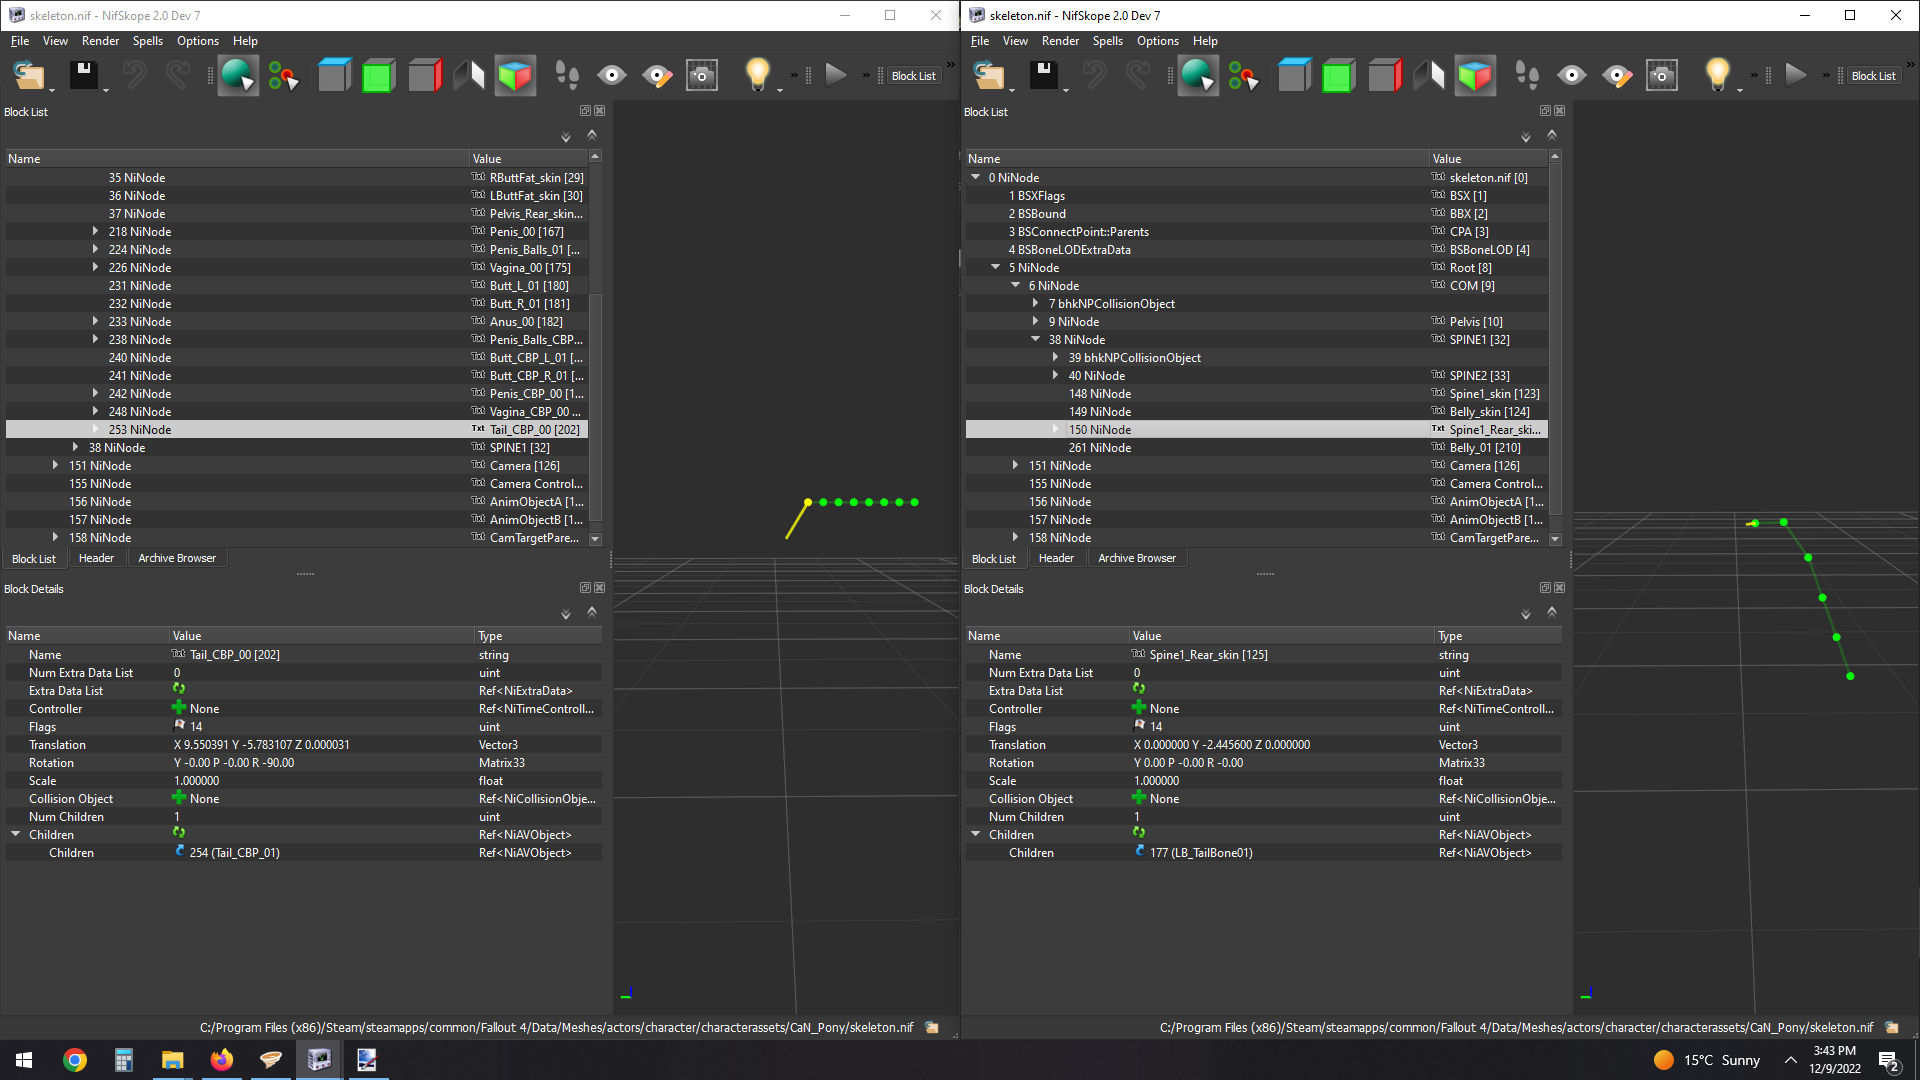Click the flip view icon in left window
1920x1080 pixels.
click(470, 76)
